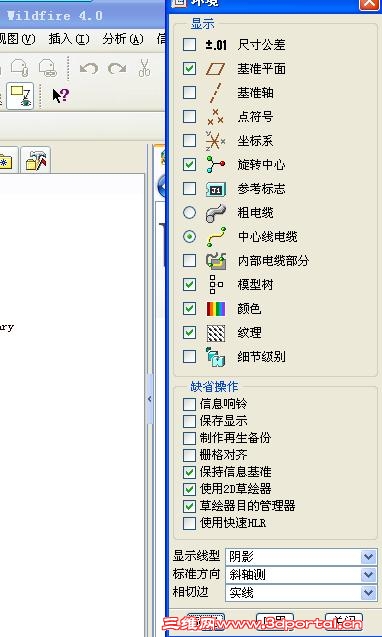This screenshot has width=382, height=637.
Task: Open the 视图(V) menu
Action: click(18, 39)
